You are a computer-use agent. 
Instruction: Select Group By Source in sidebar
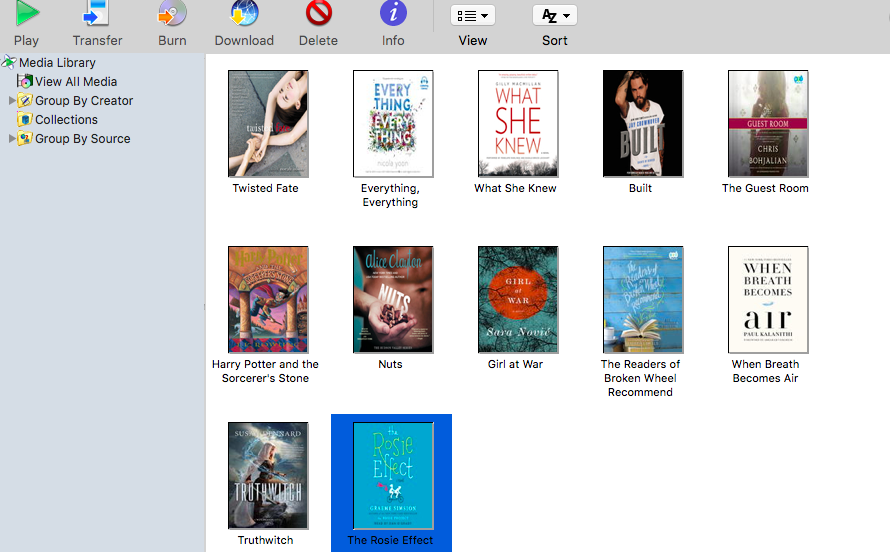click(x=83, y=138)
